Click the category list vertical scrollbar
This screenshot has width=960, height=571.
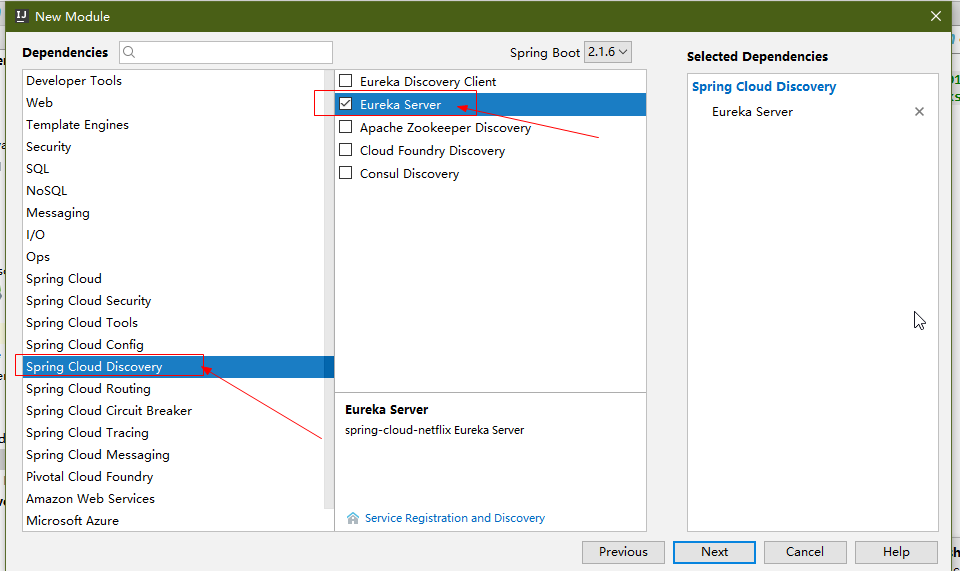point(329,289)
